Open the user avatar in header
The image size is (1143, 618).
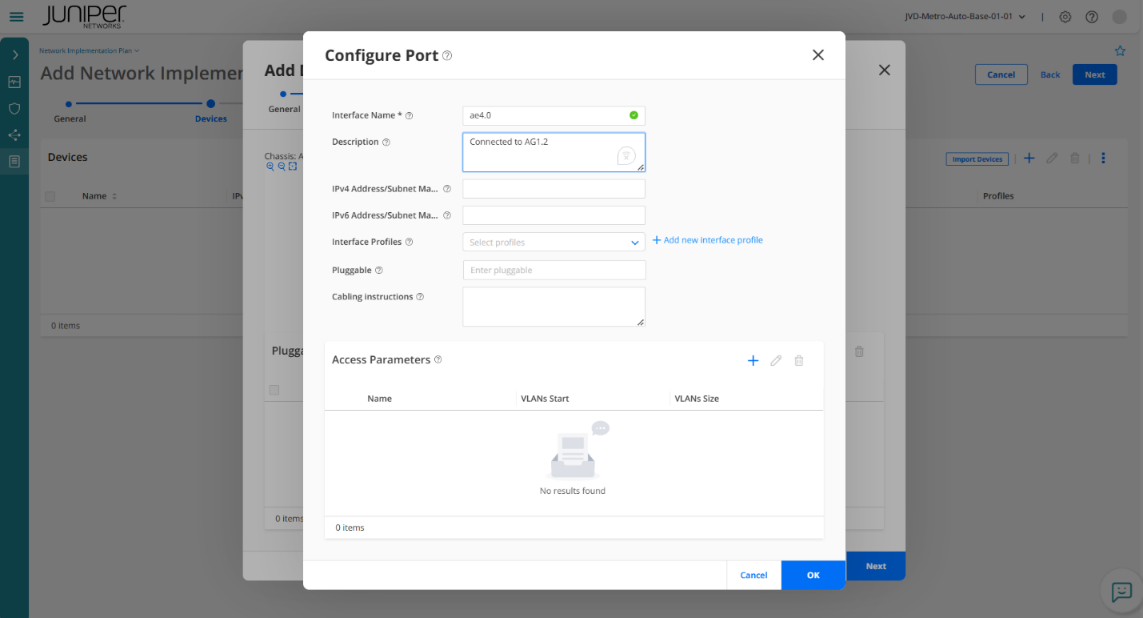(1120, 17)
